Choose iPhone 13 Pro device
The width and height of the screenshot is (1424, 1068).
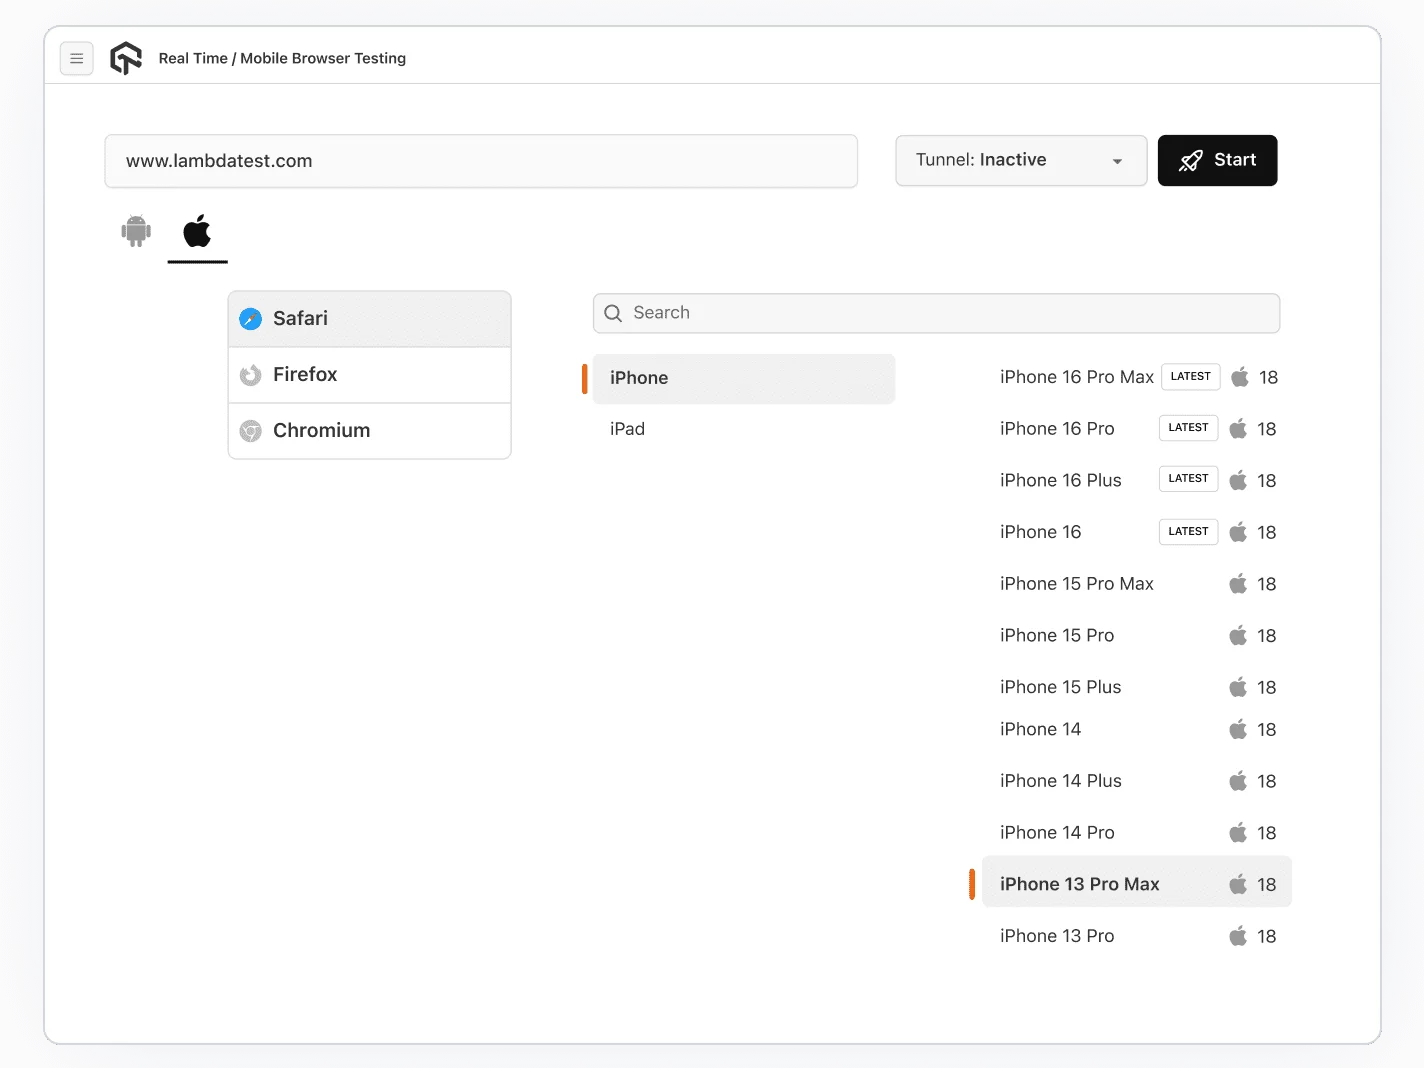pos(1057,936)
